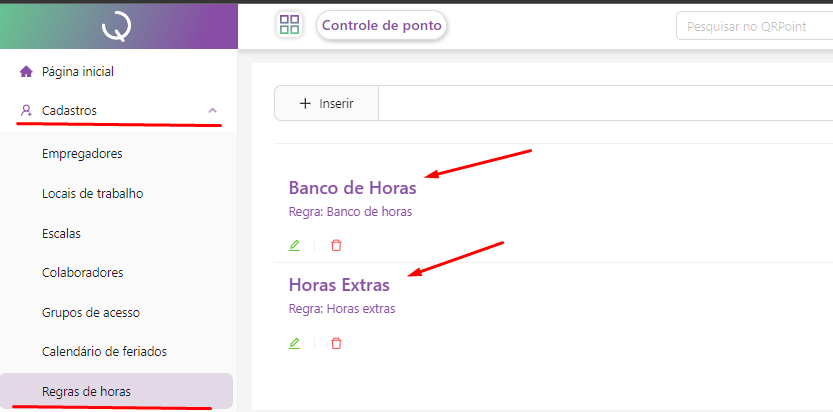Screen dimensions: 833x412
Task: Focus the Pesquisar no QRPoint search field
Action: click(x=752, y=26)
